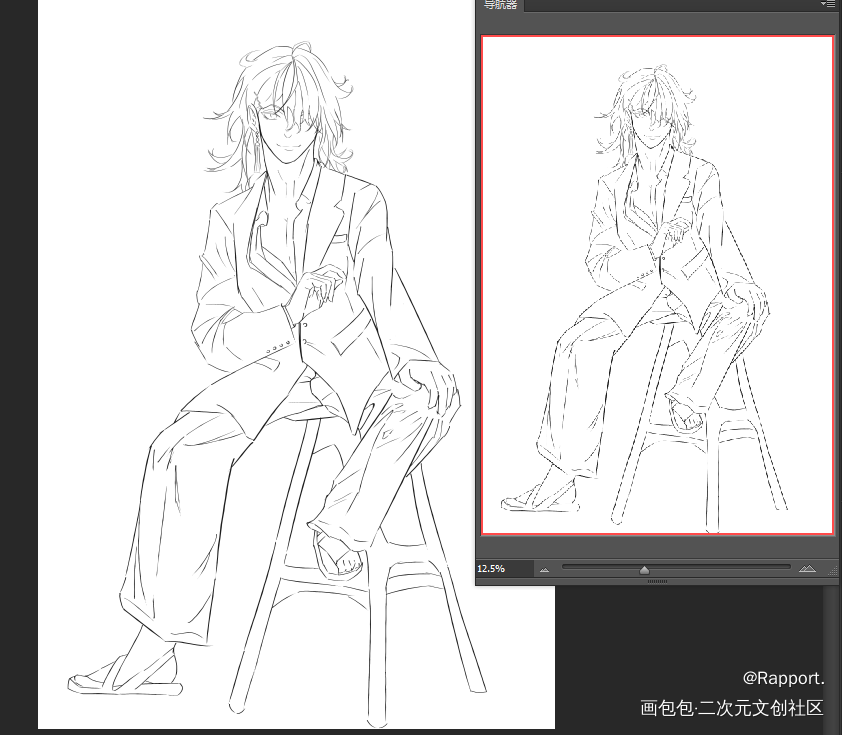
Task: Click the zoom slider track left of handle
Action: pos(600,567)
